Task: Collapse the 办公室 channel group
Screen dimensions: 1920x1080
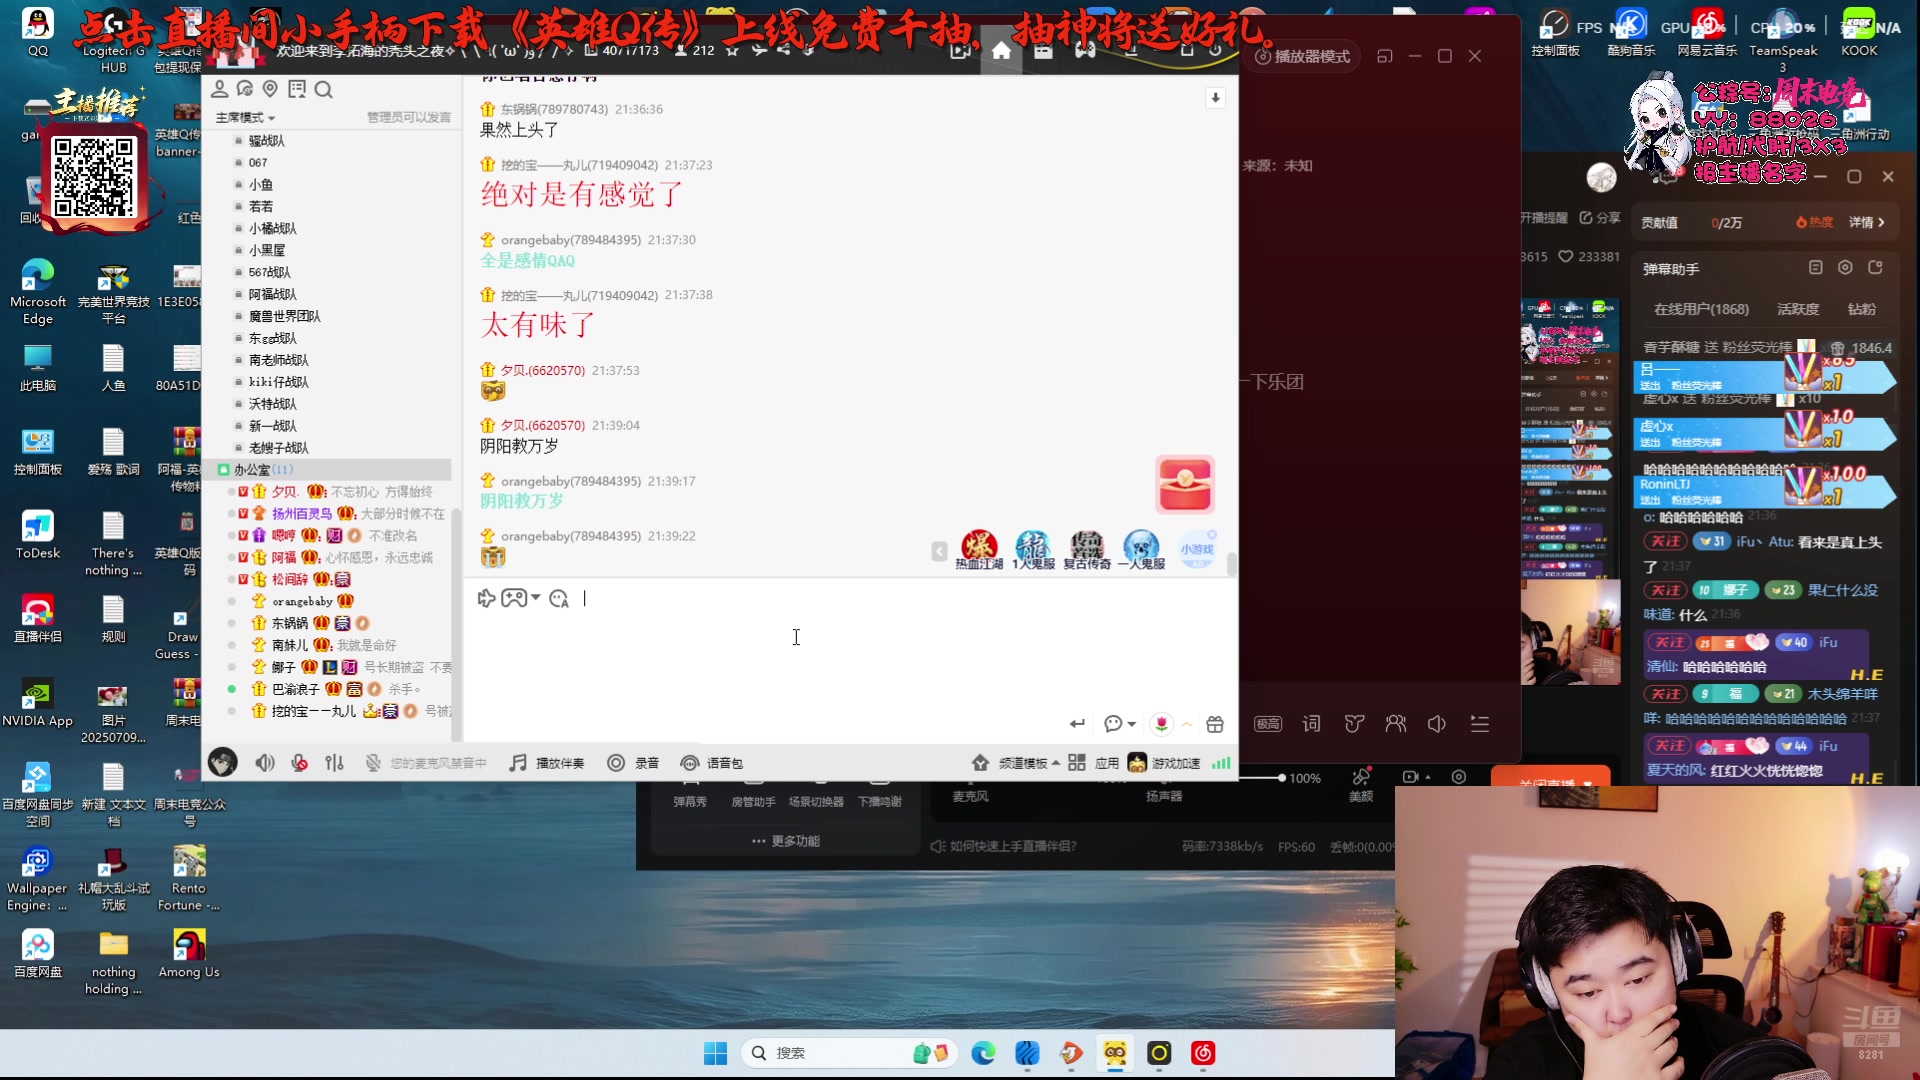Action: pyautogui.click(x=224, y=469)
